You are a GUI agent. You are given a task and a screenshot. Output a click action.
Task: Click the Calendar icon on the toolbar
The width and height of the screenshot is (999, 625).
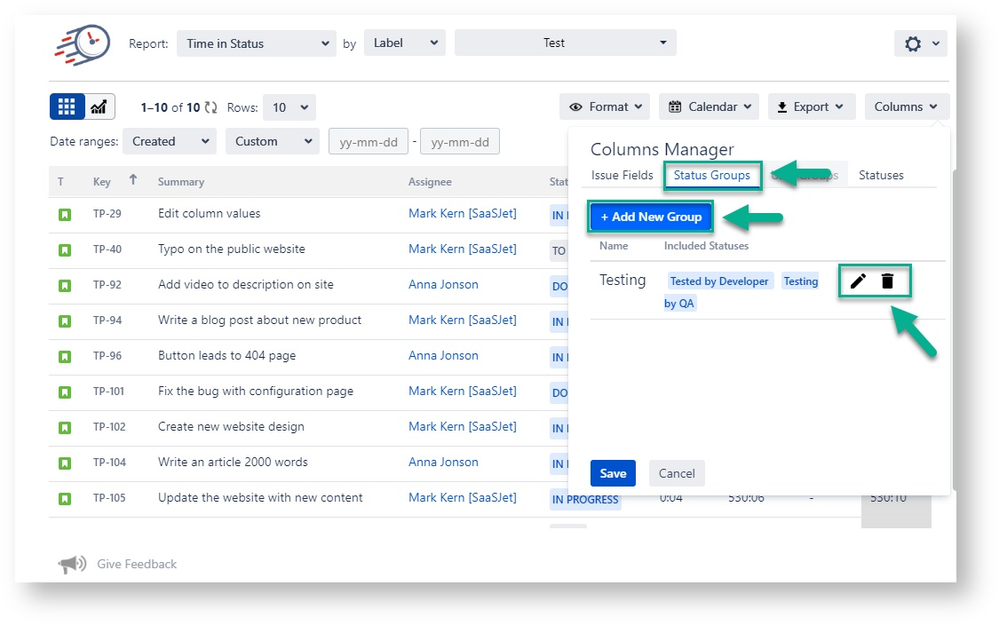[673, 106]
